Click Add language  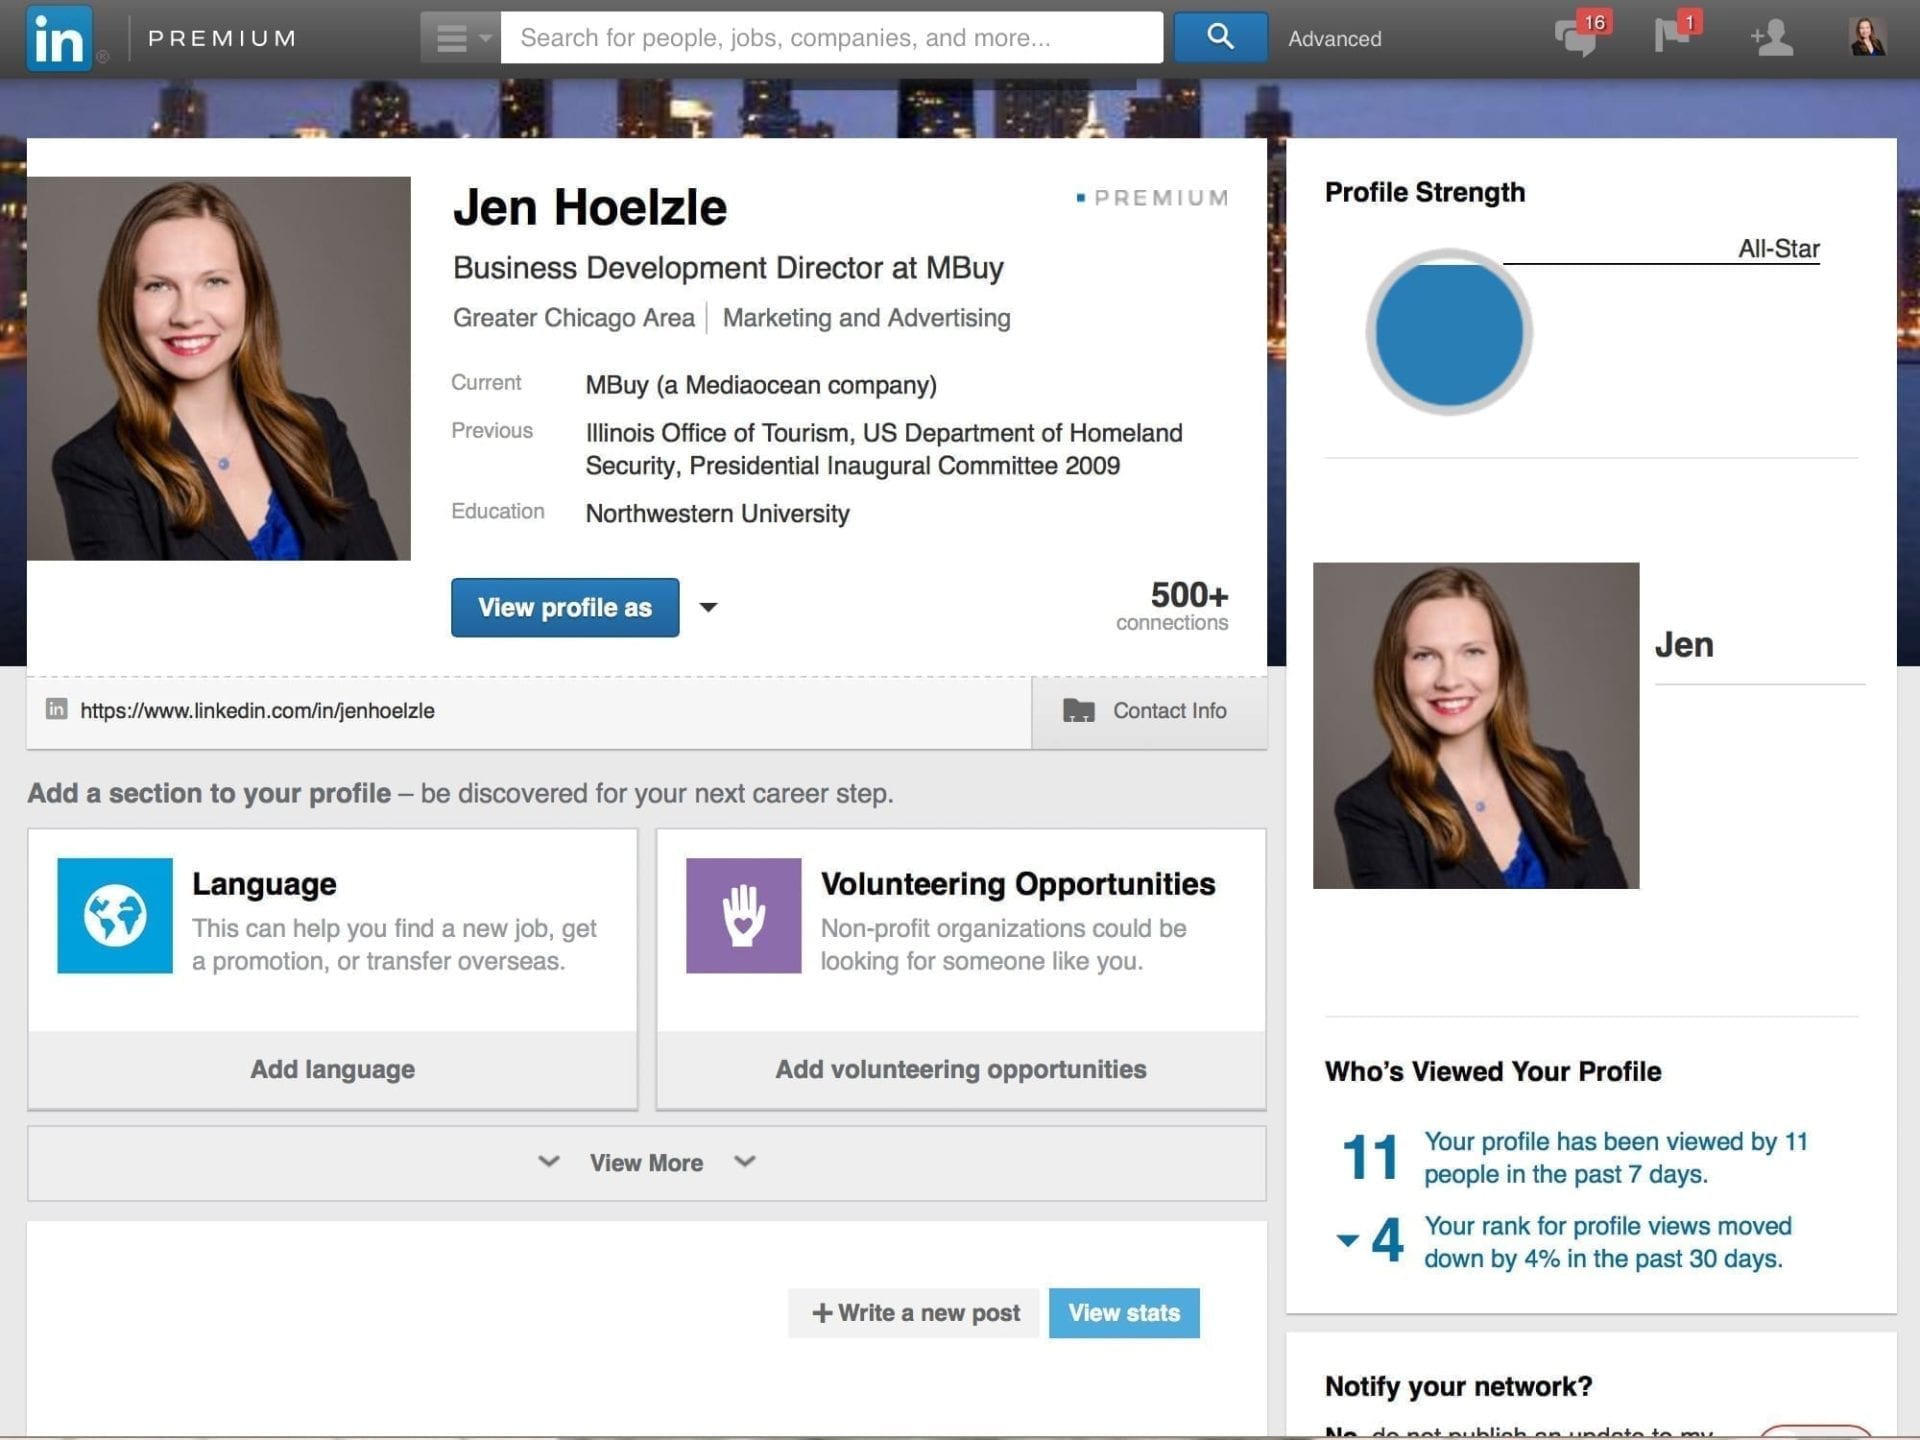click(x=332, y=1069)
